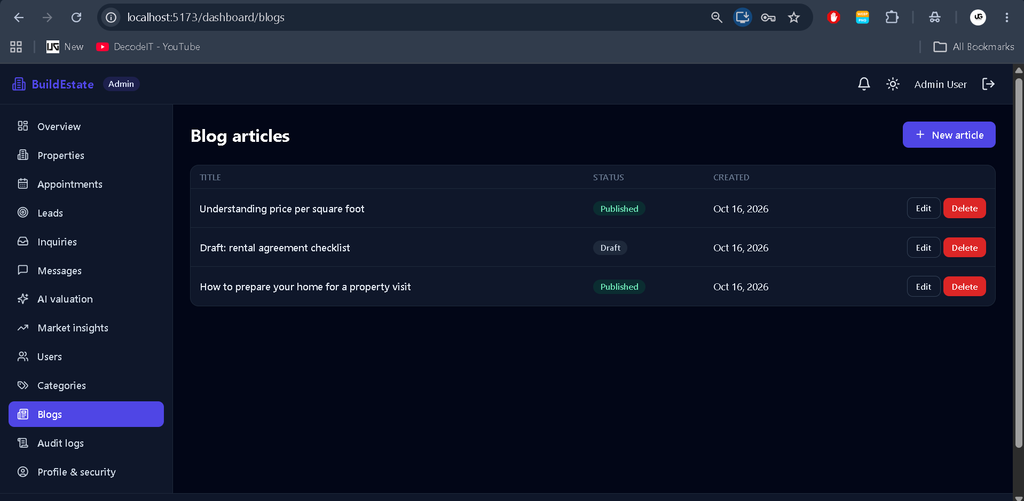Click the CREATED column header
Screen dimensions: 1024x501
pos(731,177)
